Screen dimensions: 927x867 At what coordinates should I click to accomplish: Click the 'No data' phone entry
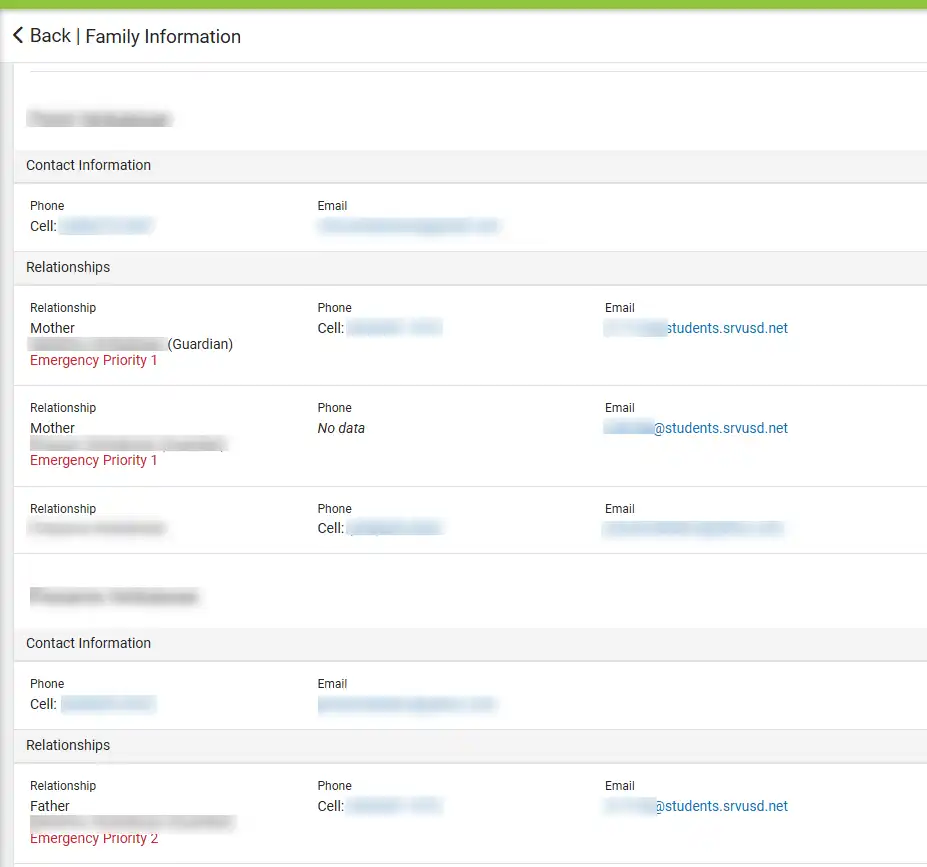tap(341, 428)
